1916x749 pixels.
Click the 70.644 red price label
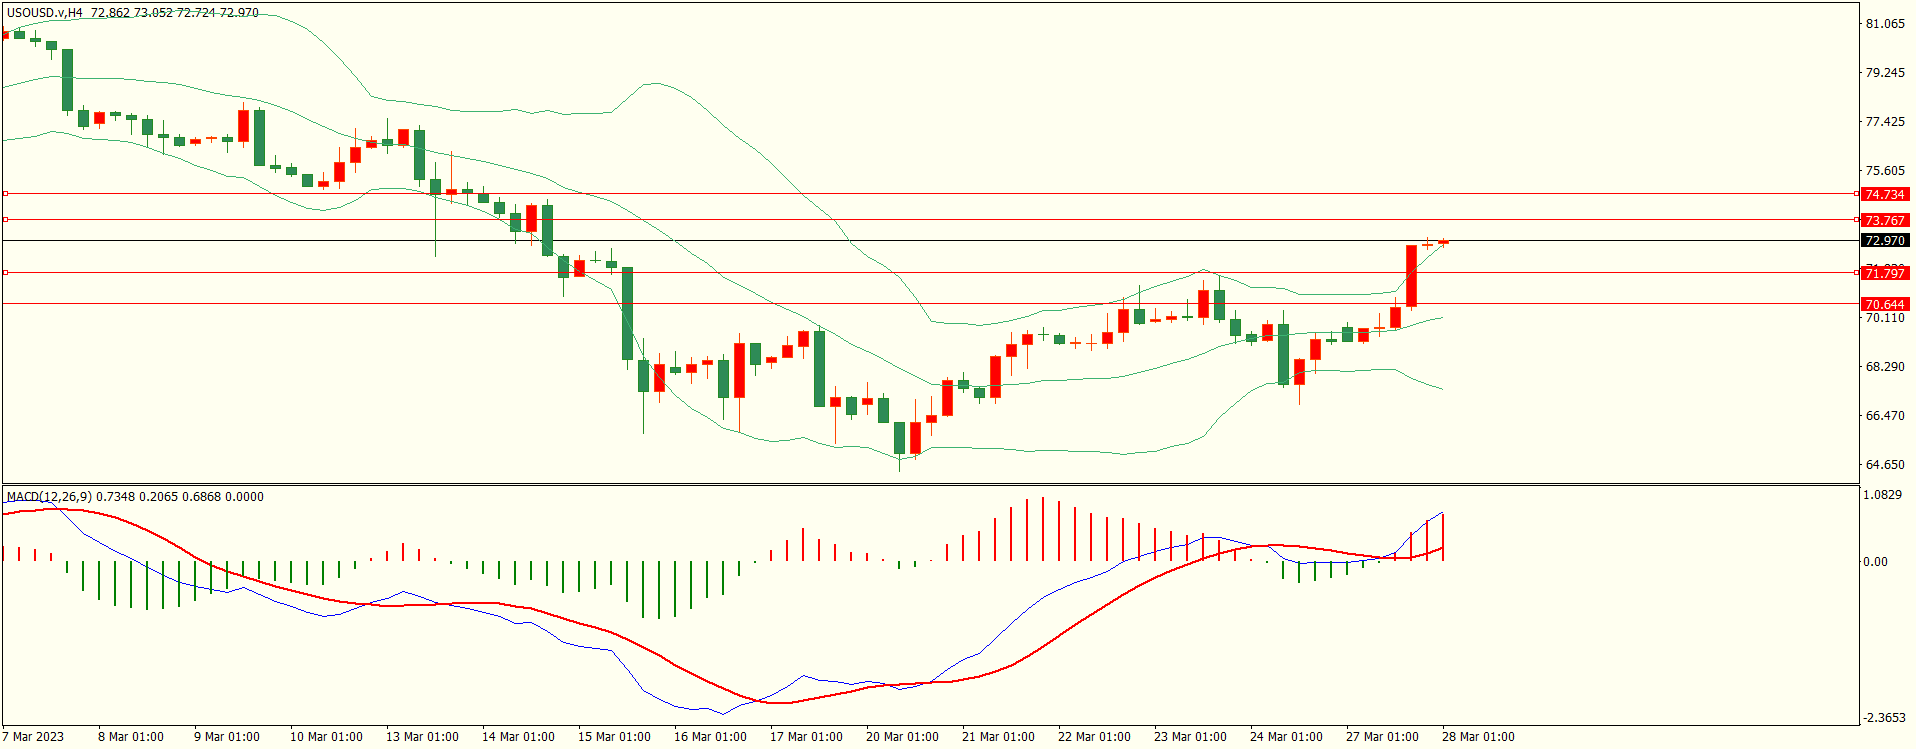pyautogui.click(x=1885, y=304)
